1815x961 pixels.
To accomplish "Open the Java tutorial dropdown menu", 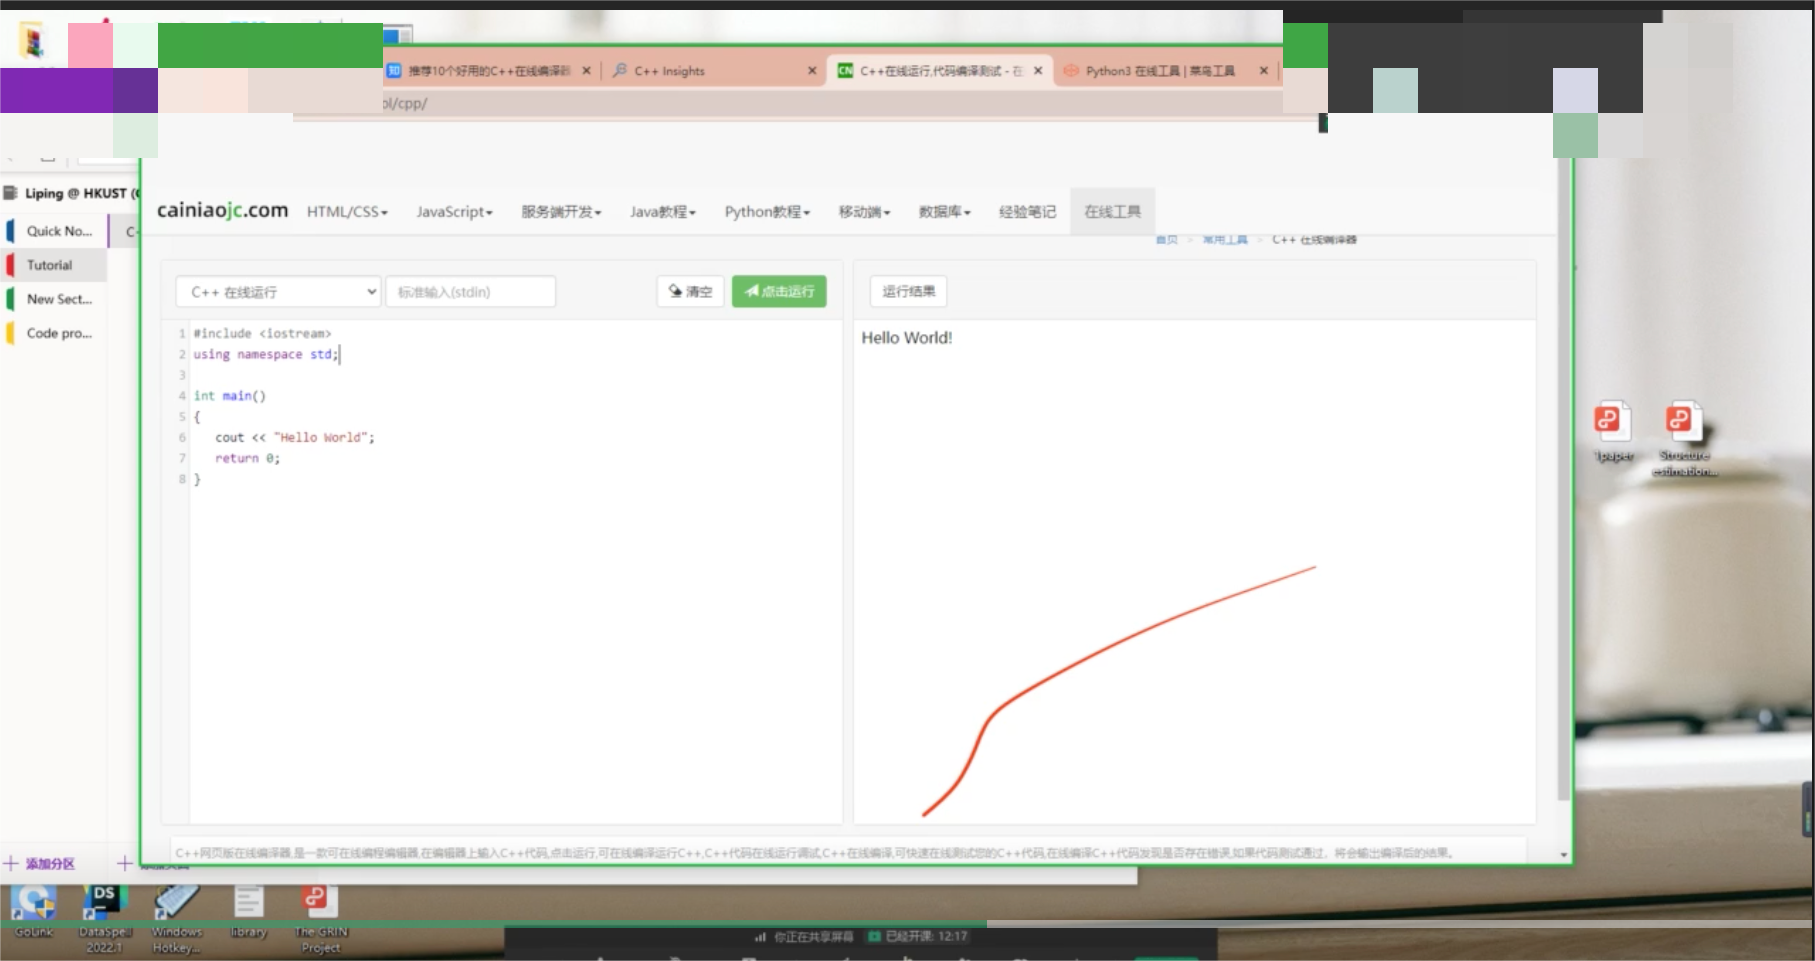I will [x=662, y=212].
